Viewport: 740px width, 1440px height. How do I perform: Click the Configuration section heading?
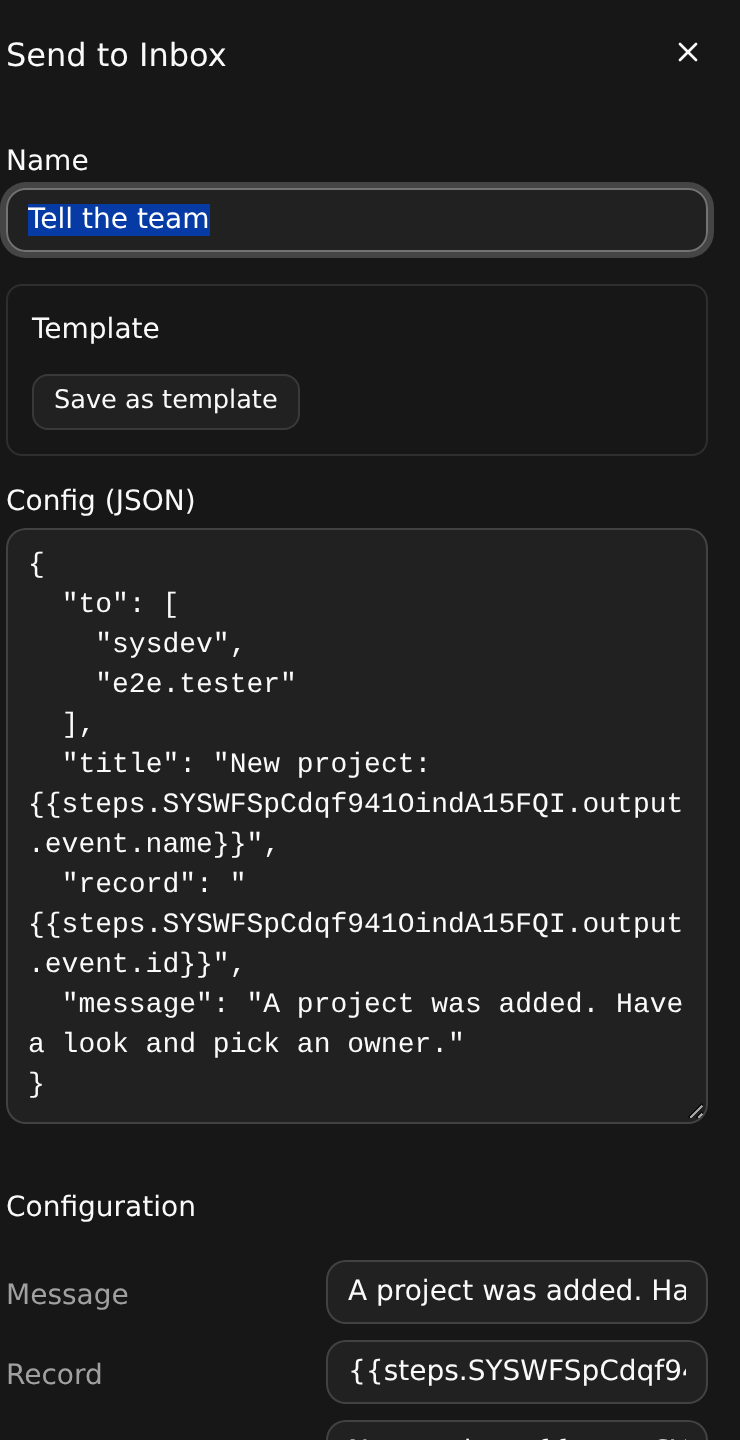(x=101, y=1207)
